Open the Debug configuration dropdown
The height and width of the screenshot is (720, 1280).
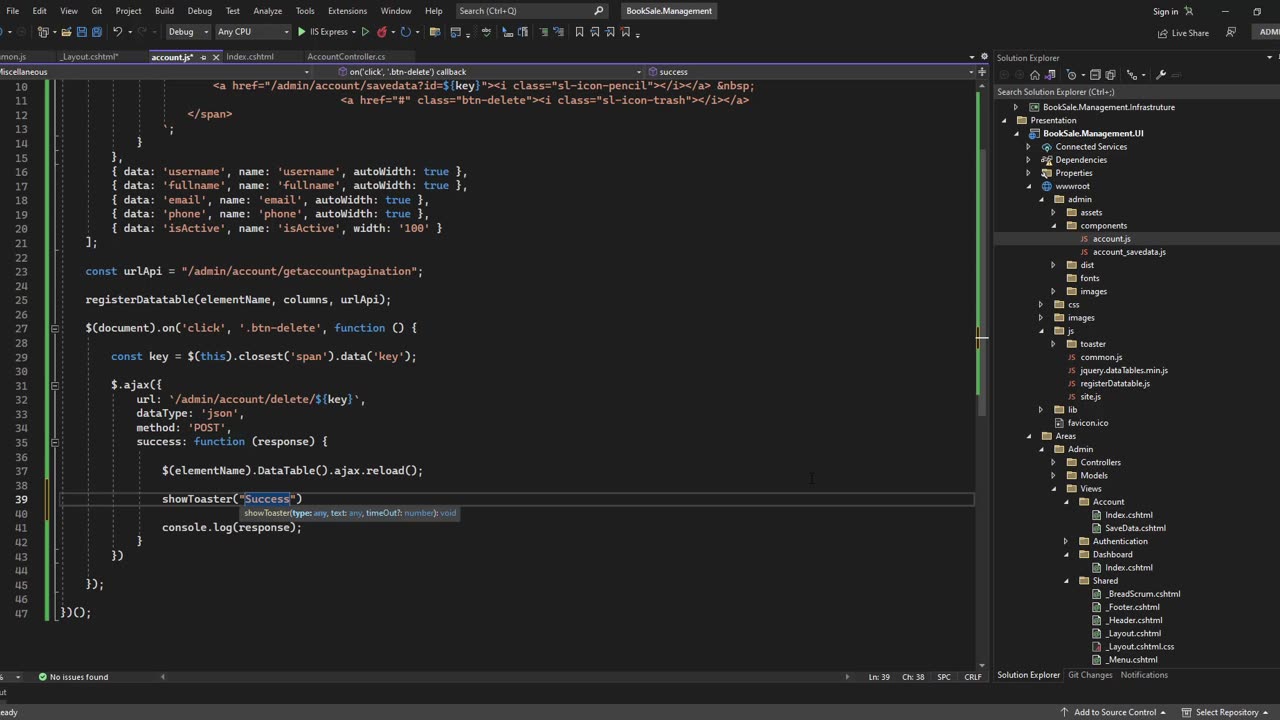pyautogui.click(x=189, y=32)
